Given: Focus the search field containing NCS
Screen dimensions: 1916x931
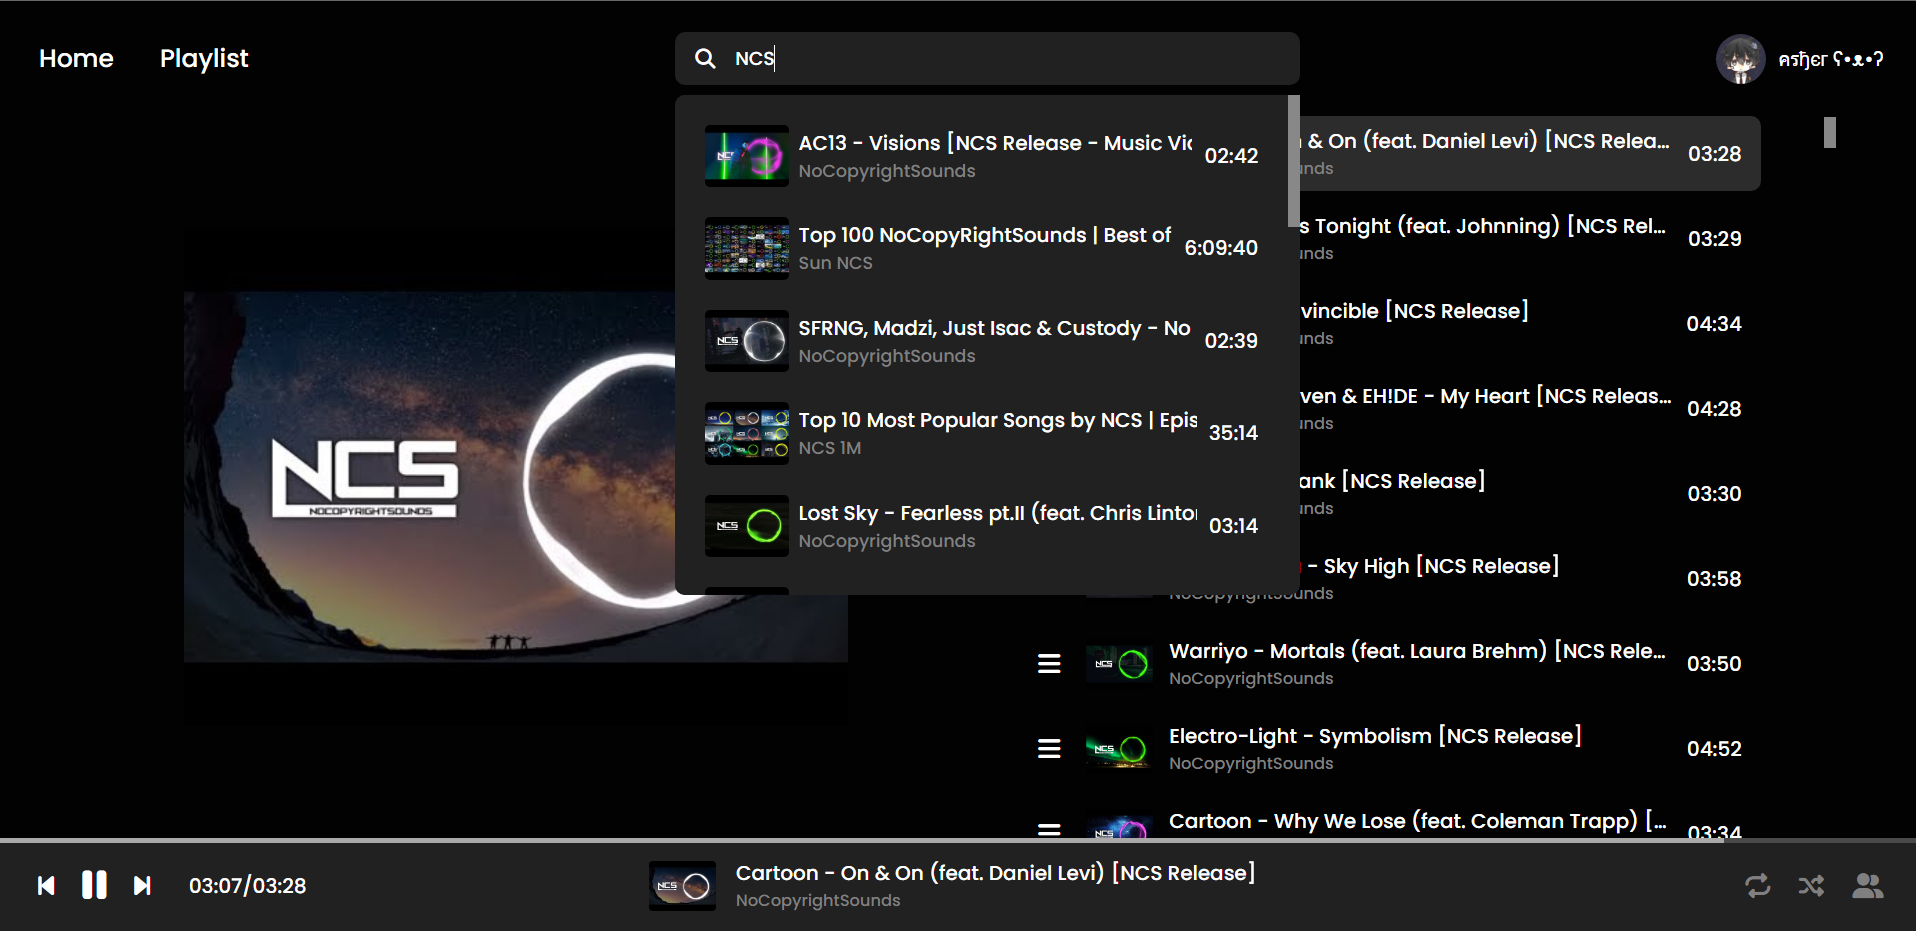Looking at the screenshot, I should click(987, 59).
